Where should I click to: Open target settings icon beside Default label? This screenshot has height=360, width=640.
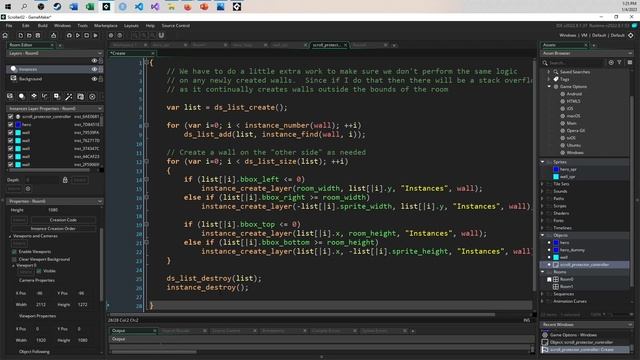[x=631, y=36]
